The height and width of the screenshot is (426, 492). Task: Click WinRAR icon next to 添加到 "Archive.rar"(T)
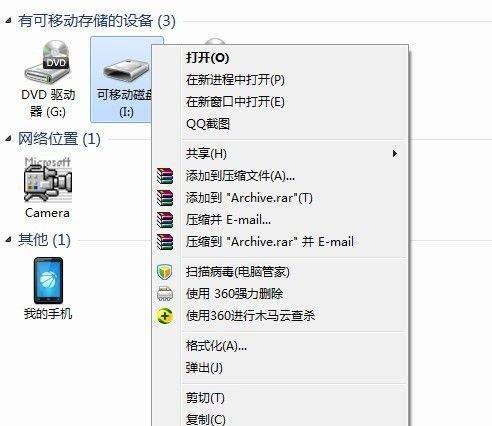coord(165,198)
